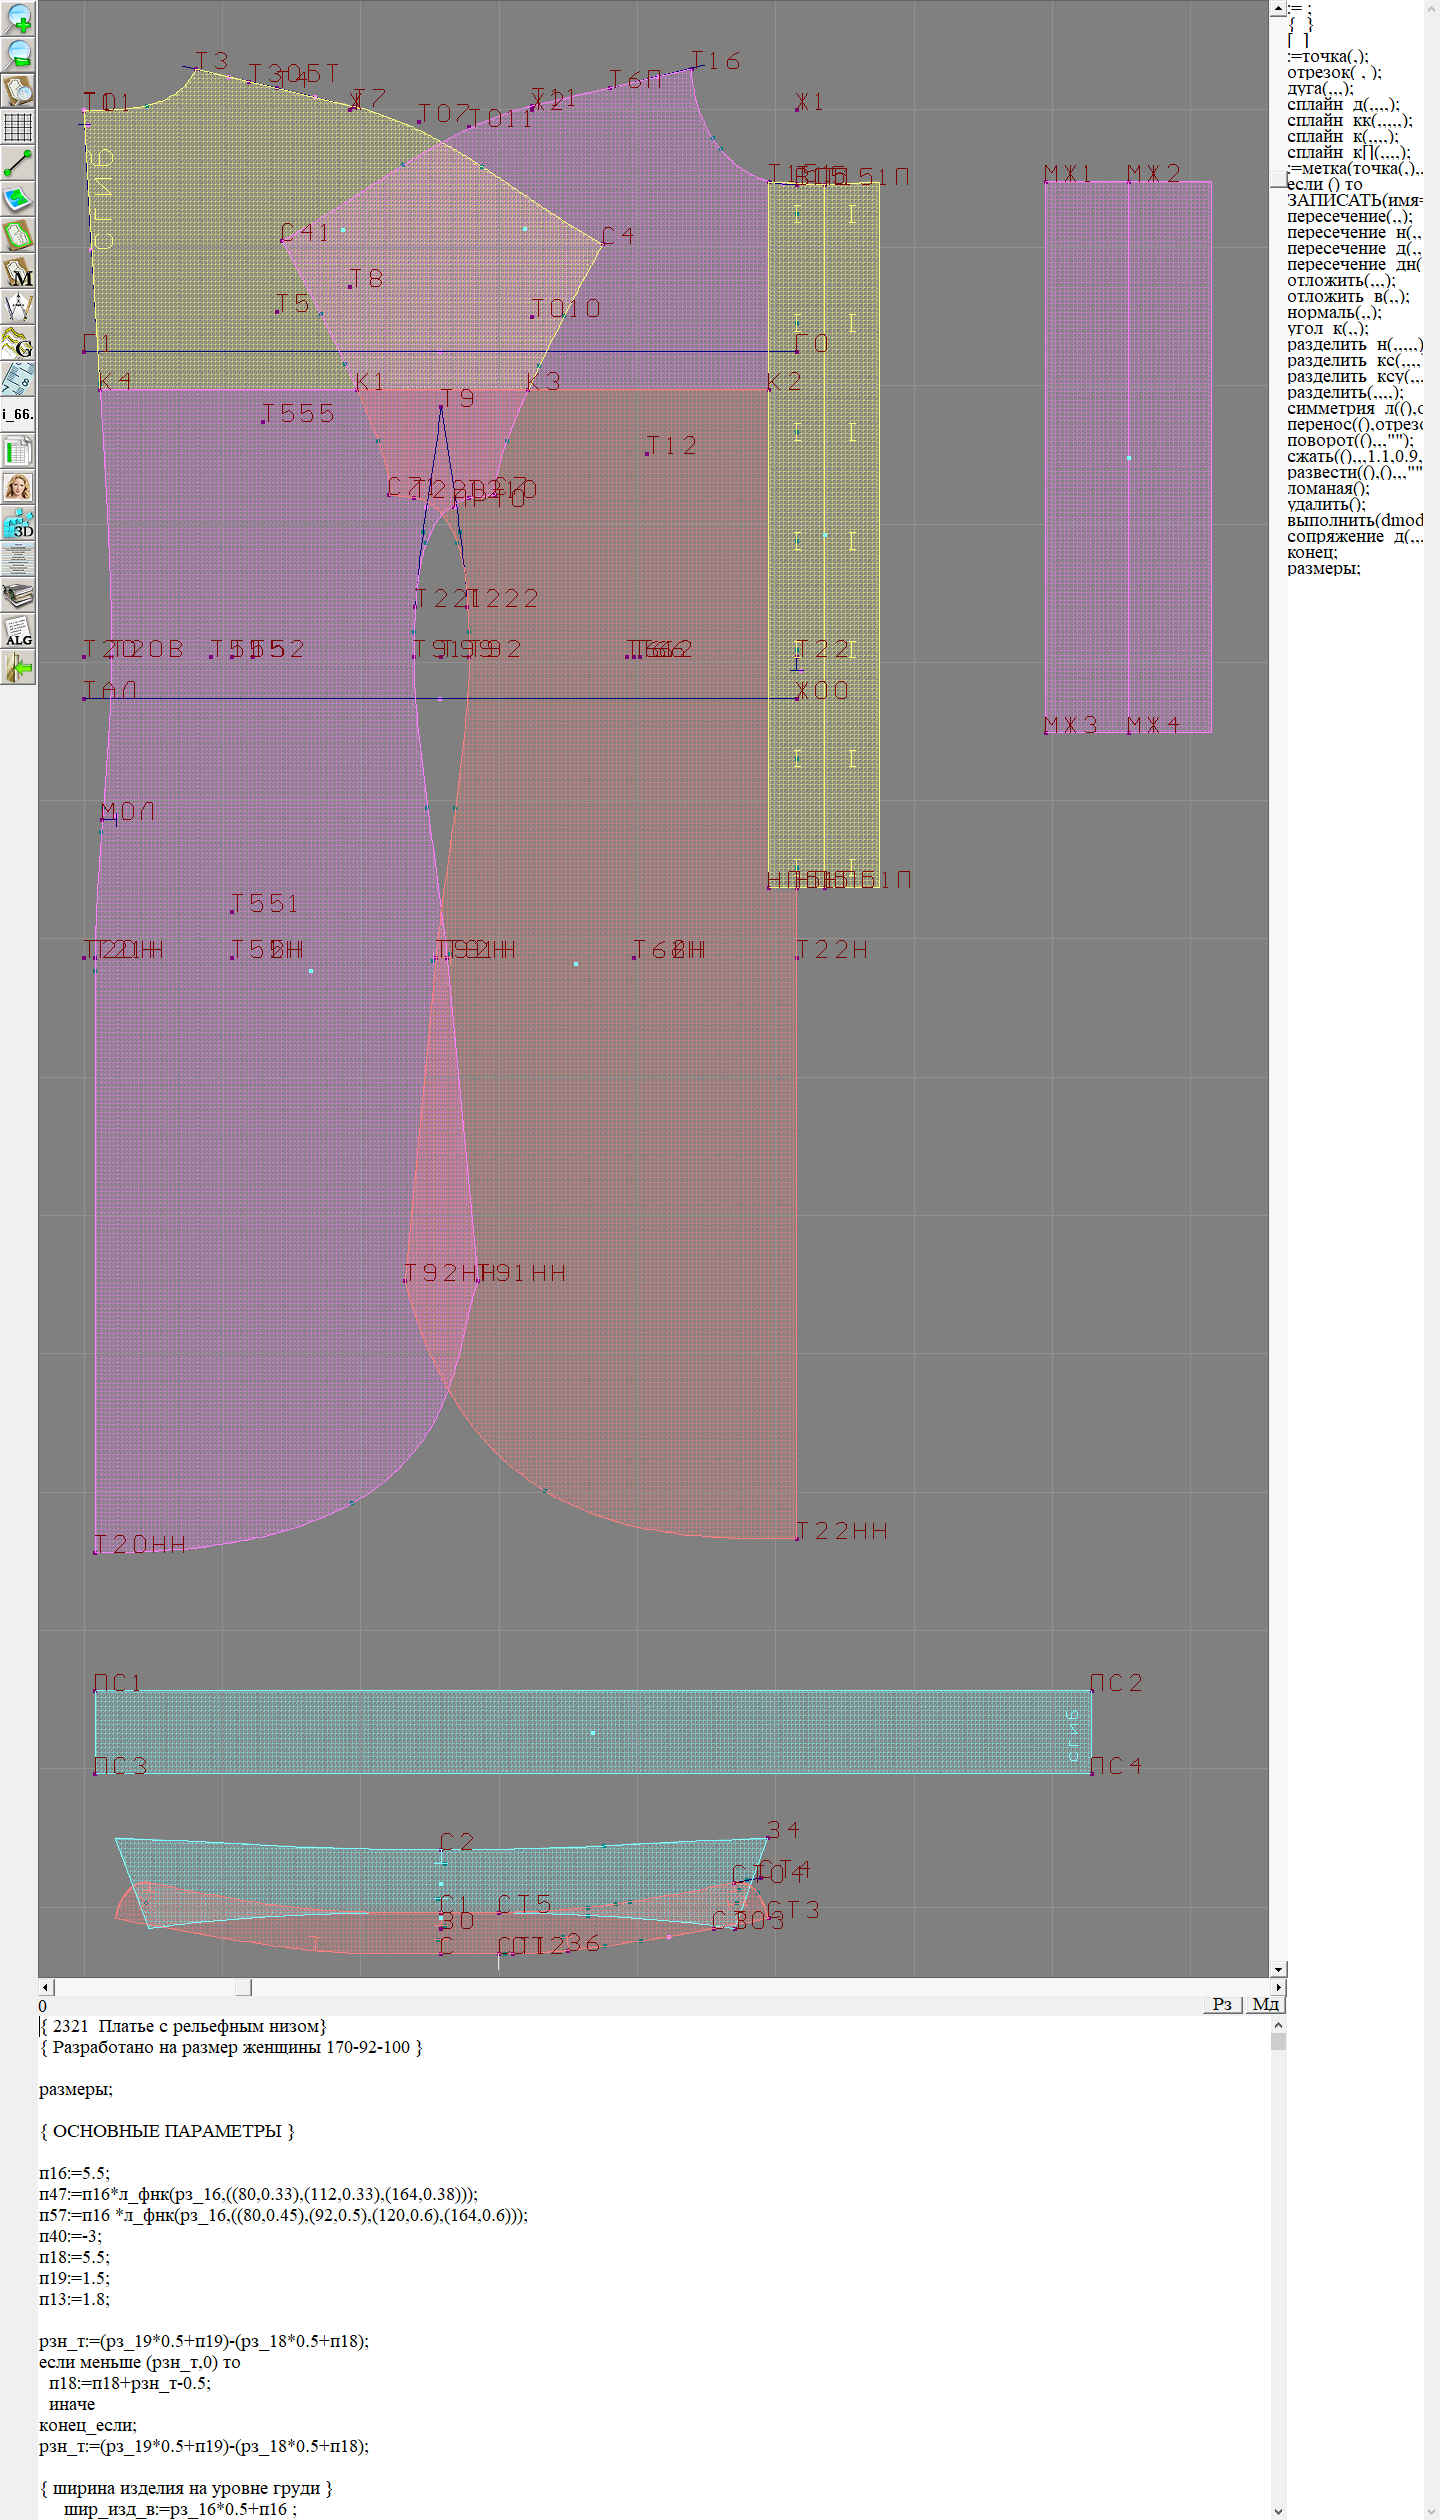
Task: Click the green arrow exit door icon
Action: pyautogui.click(x=18, y=667)
